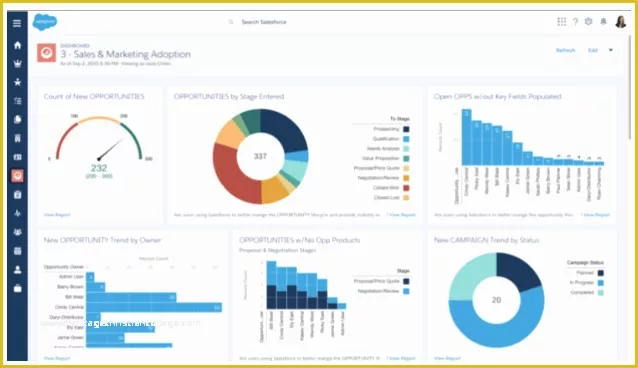Open Cases briefcase icon in sidebar
Screen dimensions: 638x368
(17, 288)
